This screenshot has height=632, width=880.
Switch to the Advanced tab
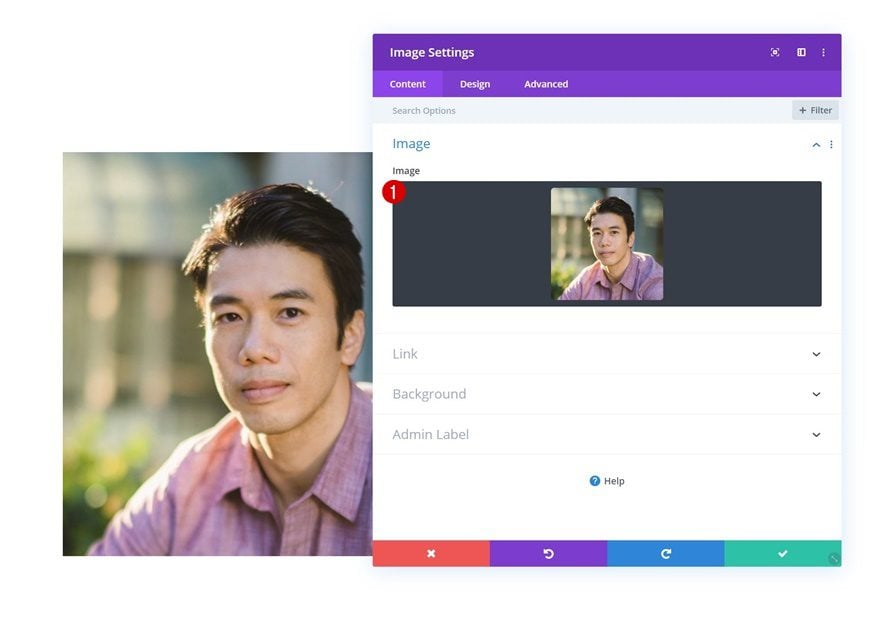[x=546, y=84]
